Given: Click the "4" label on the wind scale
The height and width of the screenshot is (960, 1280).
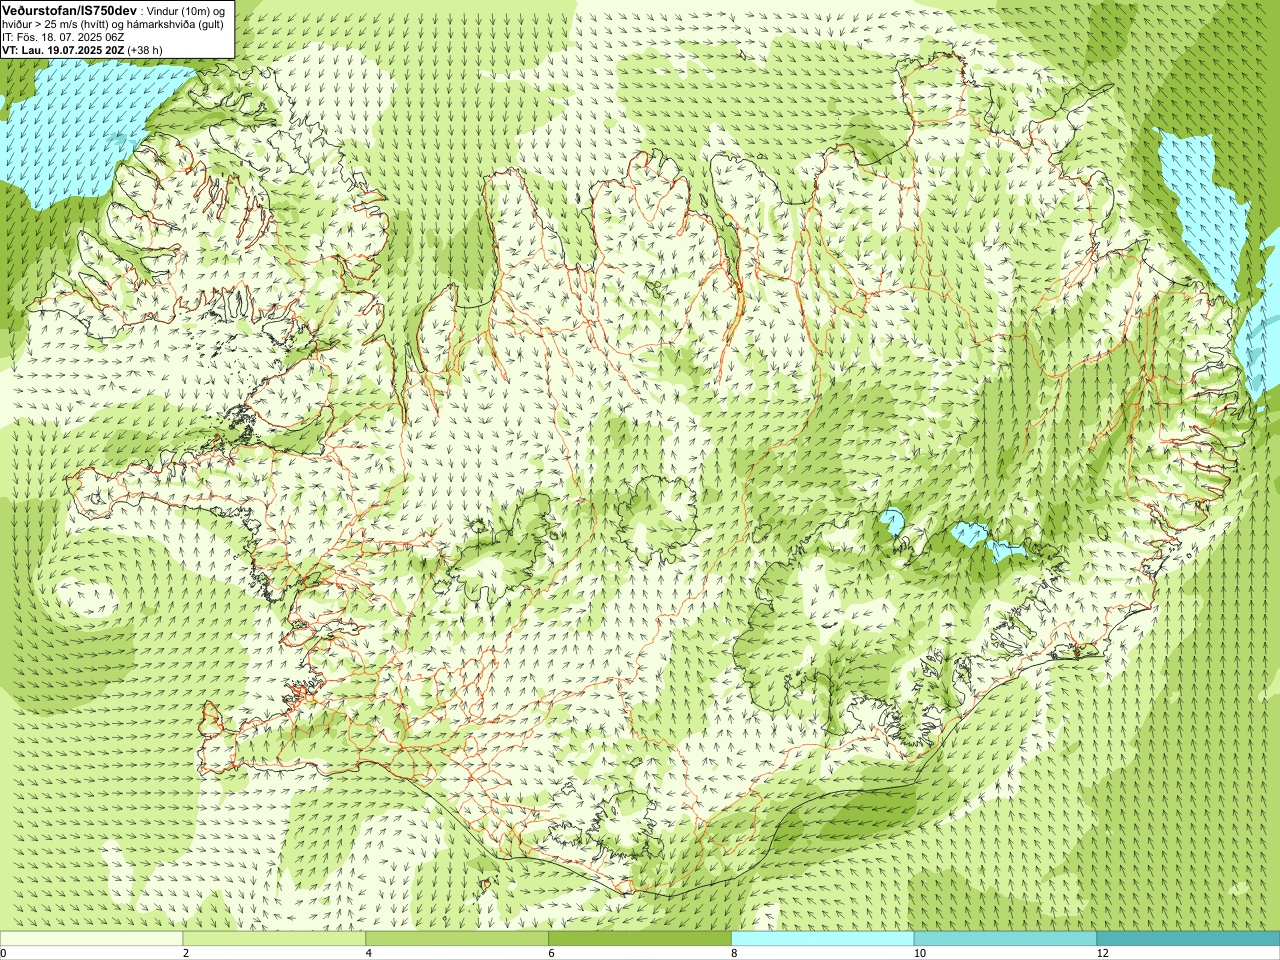Looking at the screenshot, I should [369, 953].
